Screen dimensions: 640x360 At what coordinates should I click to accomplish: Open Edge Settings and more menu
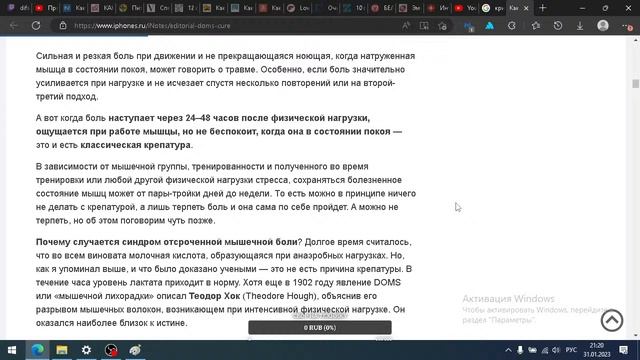(627, 26)
